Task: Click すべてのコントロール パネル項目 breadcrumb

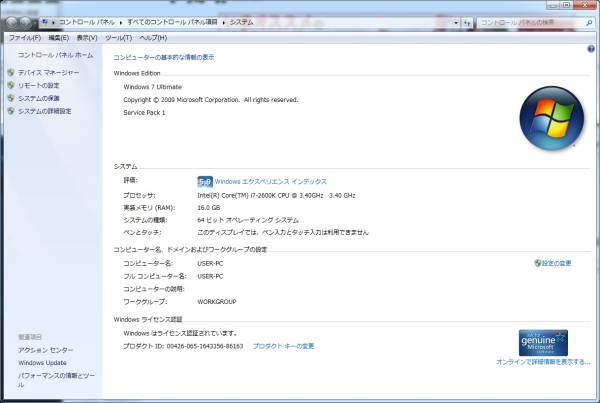Action: (x=172, y=22)
